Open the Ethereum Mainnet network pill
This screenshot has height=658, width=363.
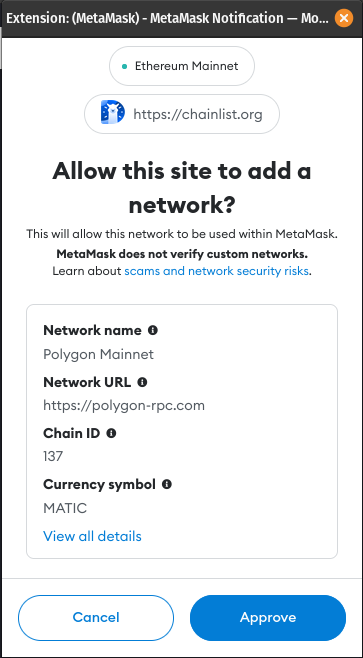[x=182, y=66]
